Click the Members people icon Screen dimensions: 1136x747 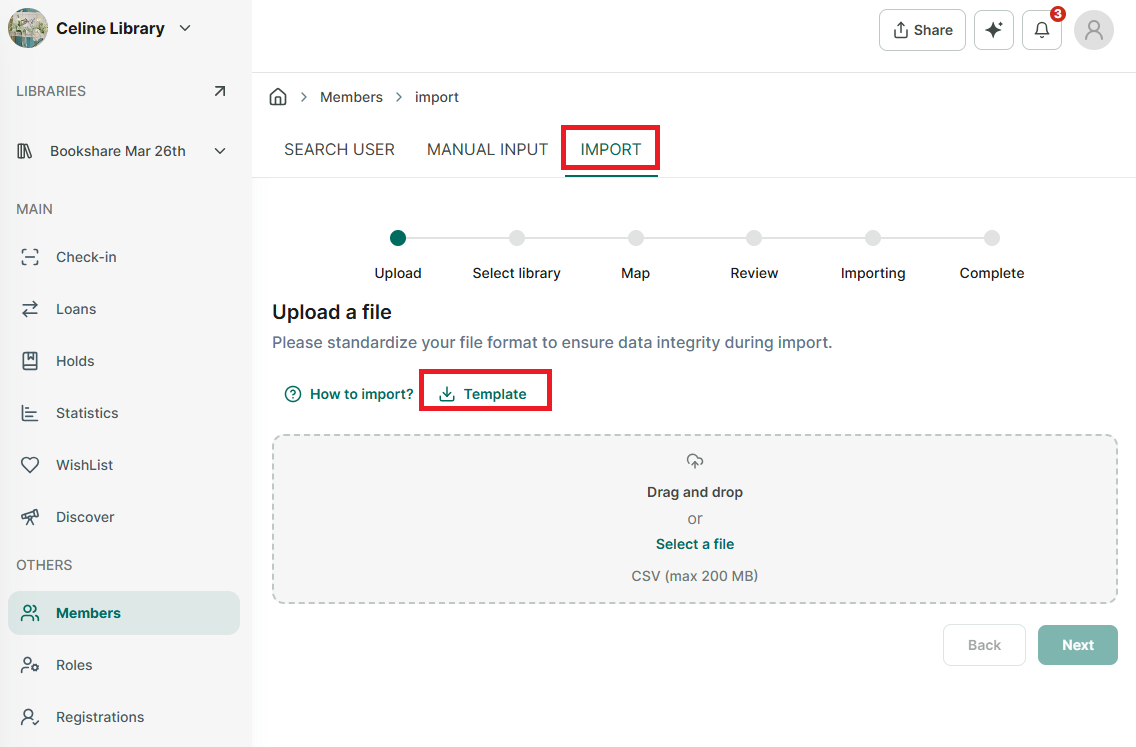(30, 613)
